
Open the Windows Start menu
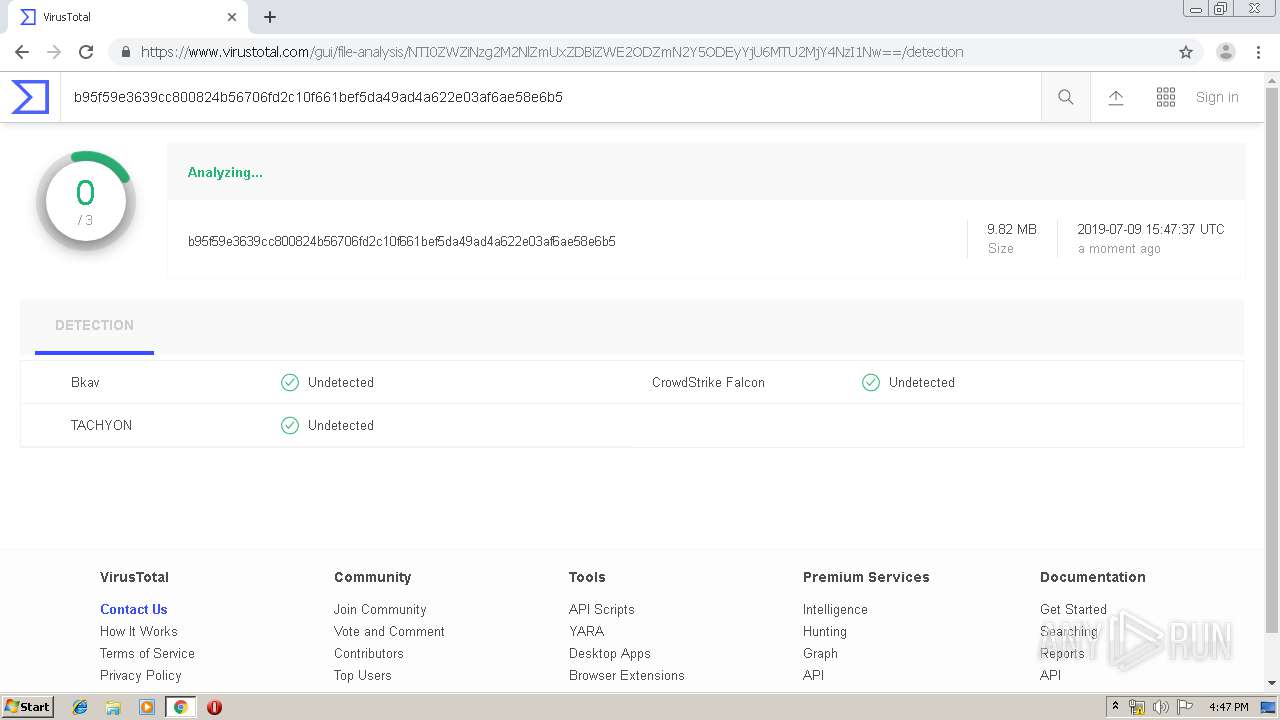coord(28,707)
